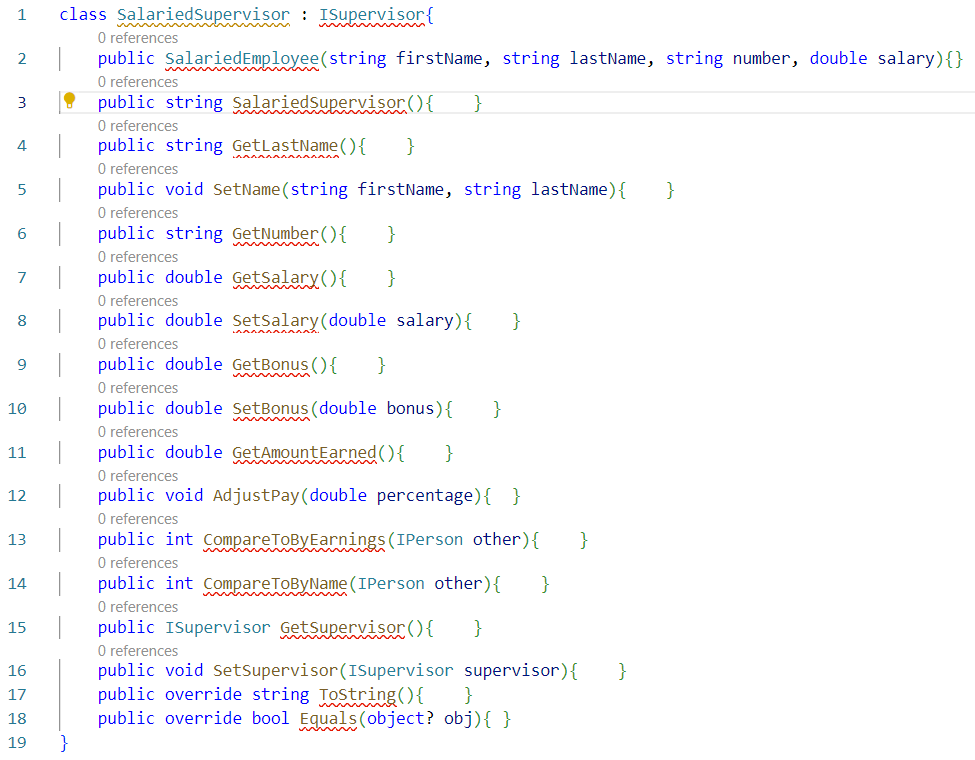
Task: Show the '0 references' lens above AdjustPay
Action: (x=137, y=476)
